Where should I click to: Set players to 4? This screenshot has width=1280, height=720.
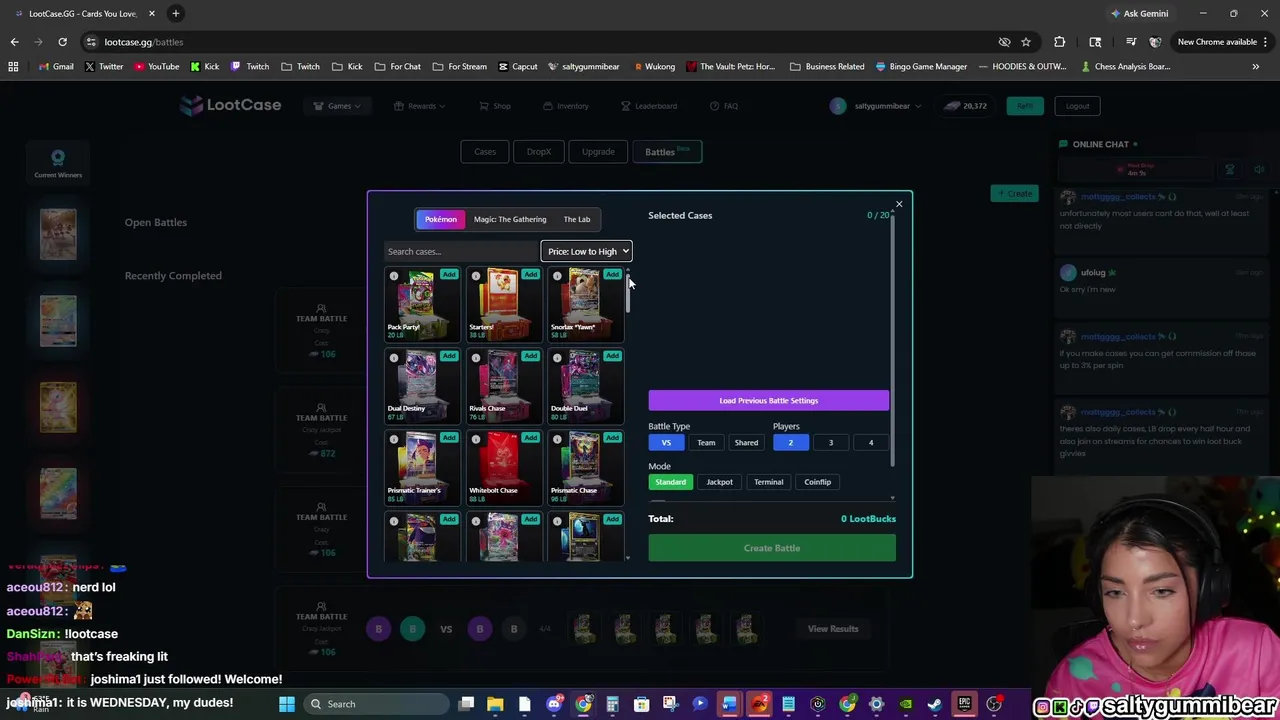point(870,442)
